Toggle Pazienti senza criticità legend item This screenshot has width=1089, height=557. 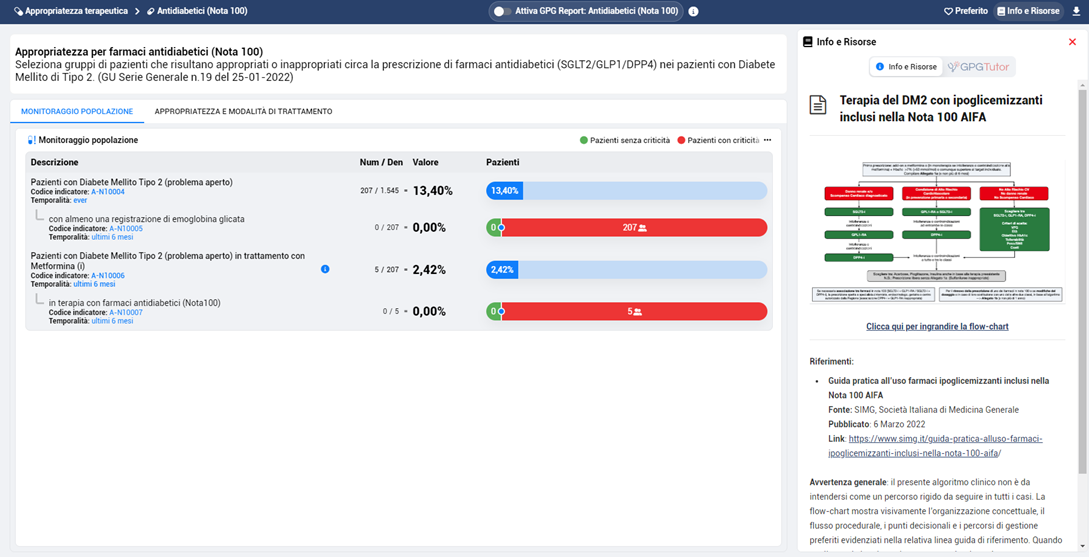tap(625, 141)
